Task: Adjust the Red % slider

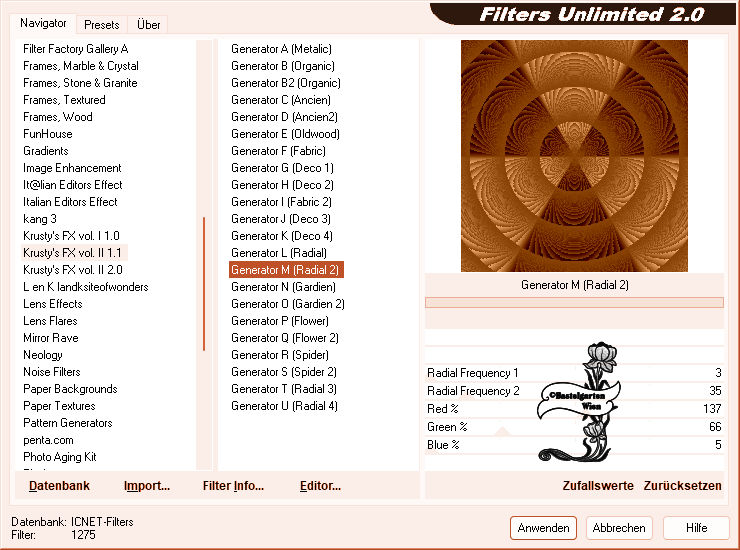Action: [574, 408]
